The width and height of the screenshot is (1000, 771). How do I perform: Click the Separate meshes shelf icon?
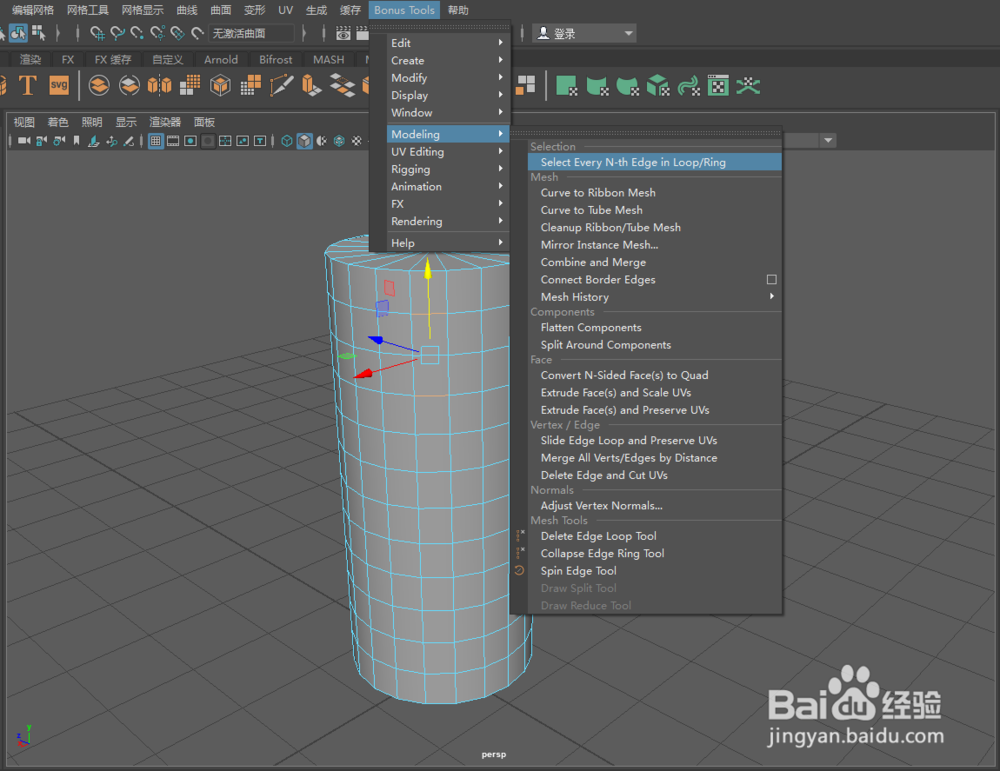coord(129,85)
